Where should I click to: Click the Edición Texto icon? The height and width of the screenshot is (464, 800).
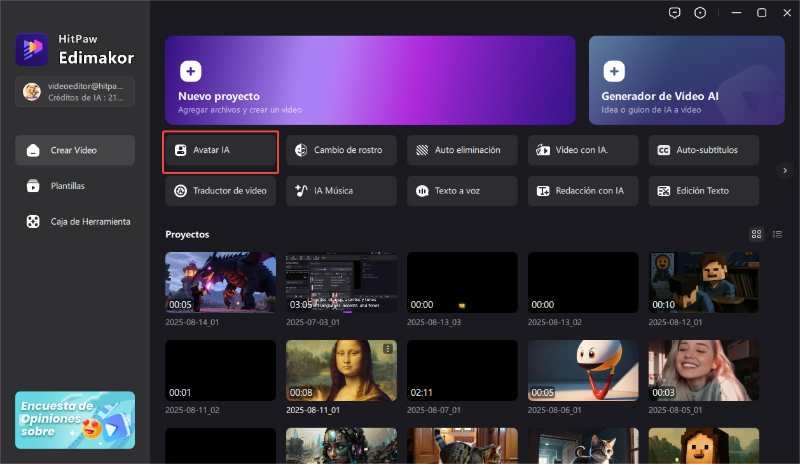tap(663, 191)
